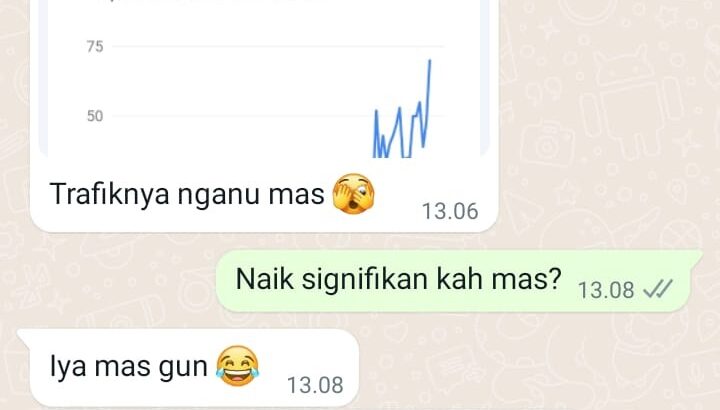This screenshot has width=720, height=410.
Task: Select the "Trafiknya nganu mas" caption text
Action: click(187, 194)
